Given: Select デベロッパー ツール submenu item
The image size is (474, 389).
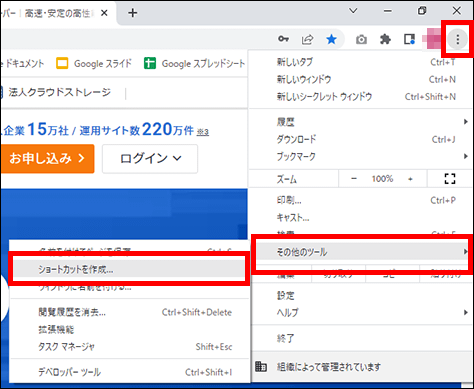Looking at the screenshot, I should (130, 372).
